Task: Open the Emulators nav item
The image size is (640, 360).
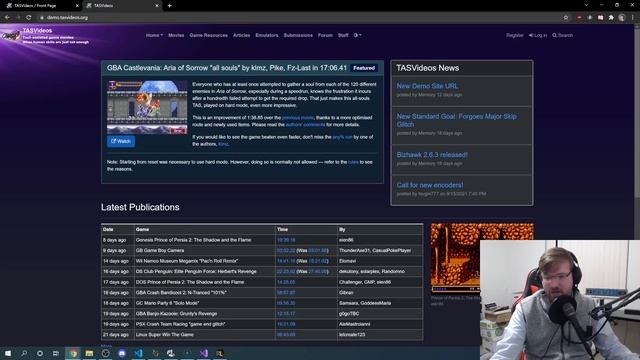Action: pyautogui.click(x=267, y=36)
